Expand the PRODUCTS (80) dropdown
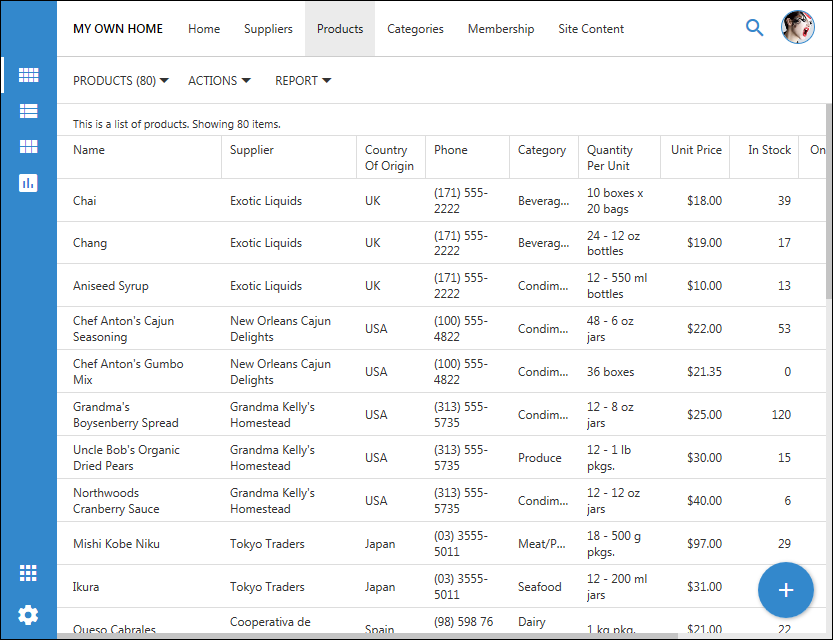Screen dimensions: 833x640 [x=121, y=80]
